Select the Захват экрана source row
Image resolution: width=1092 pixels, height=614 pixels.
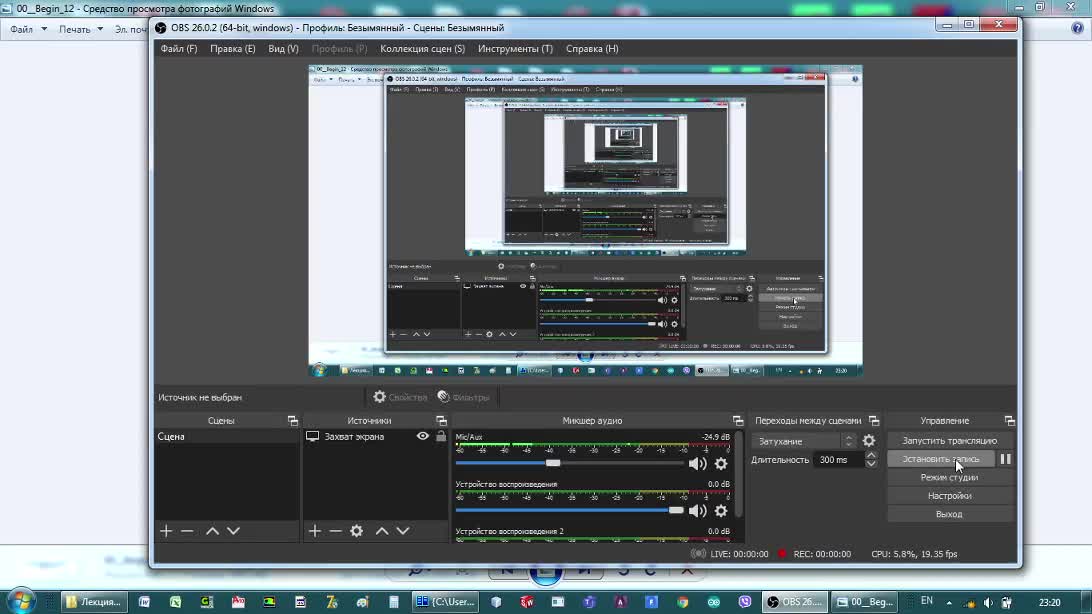coord(375,436)
